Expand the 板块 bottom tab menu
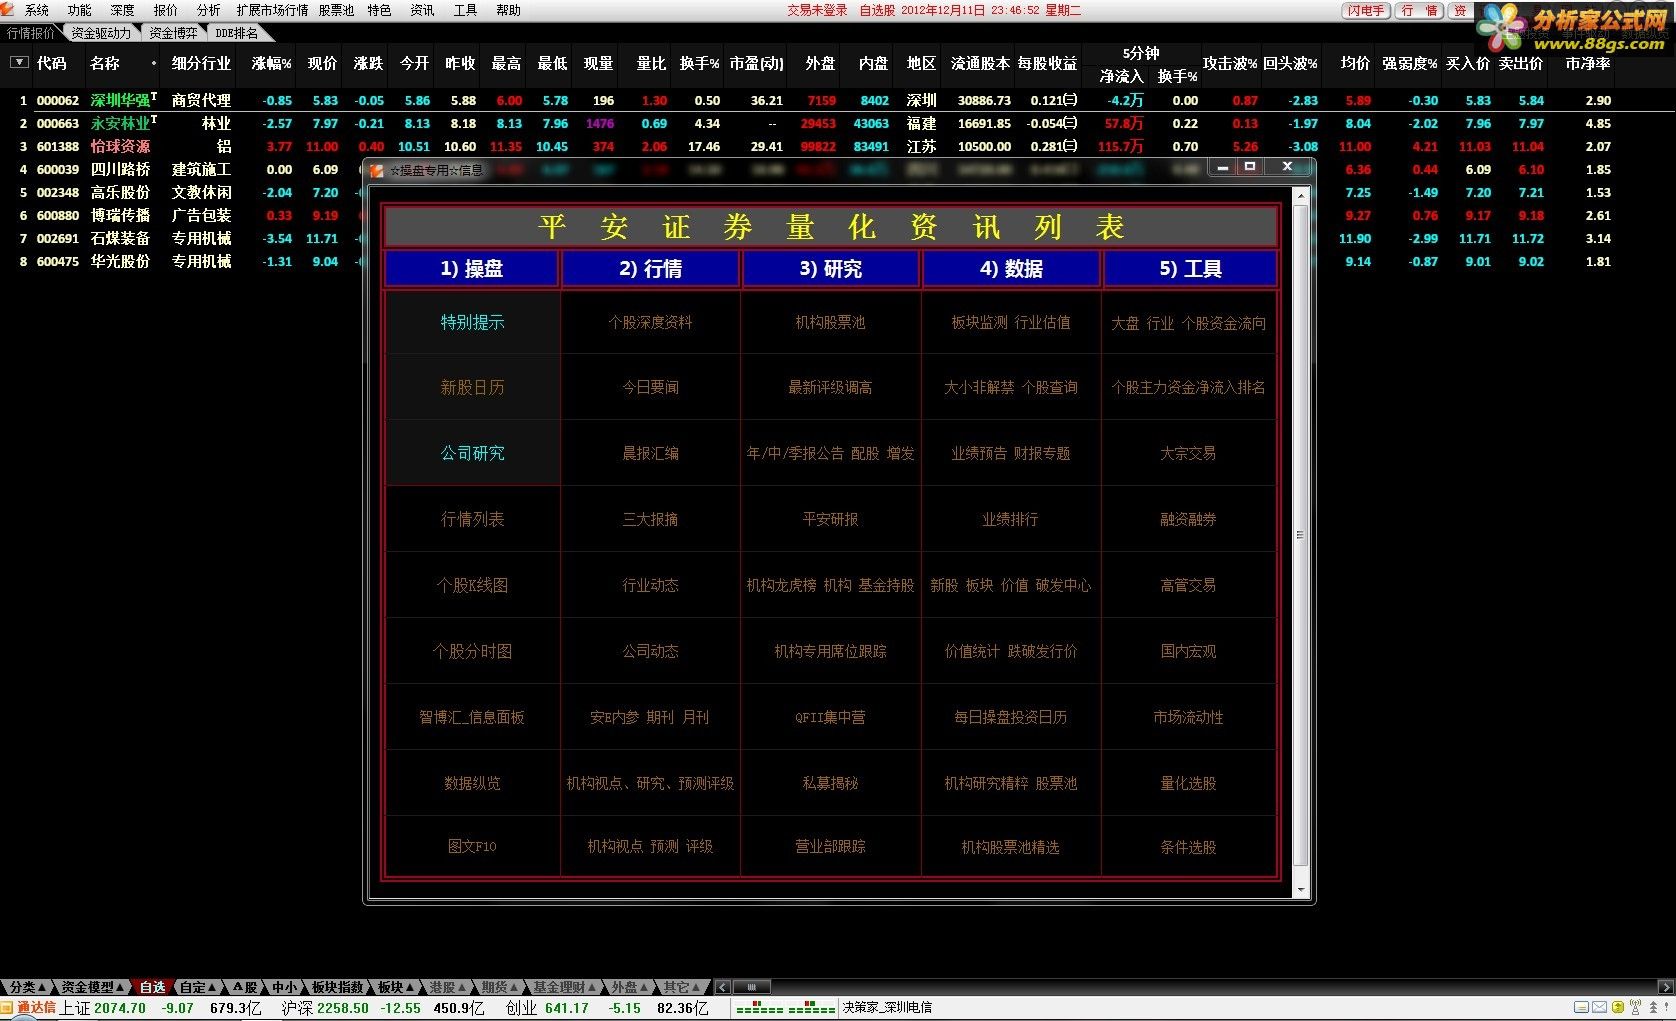 pyautogui.click(x=396, y=987)
